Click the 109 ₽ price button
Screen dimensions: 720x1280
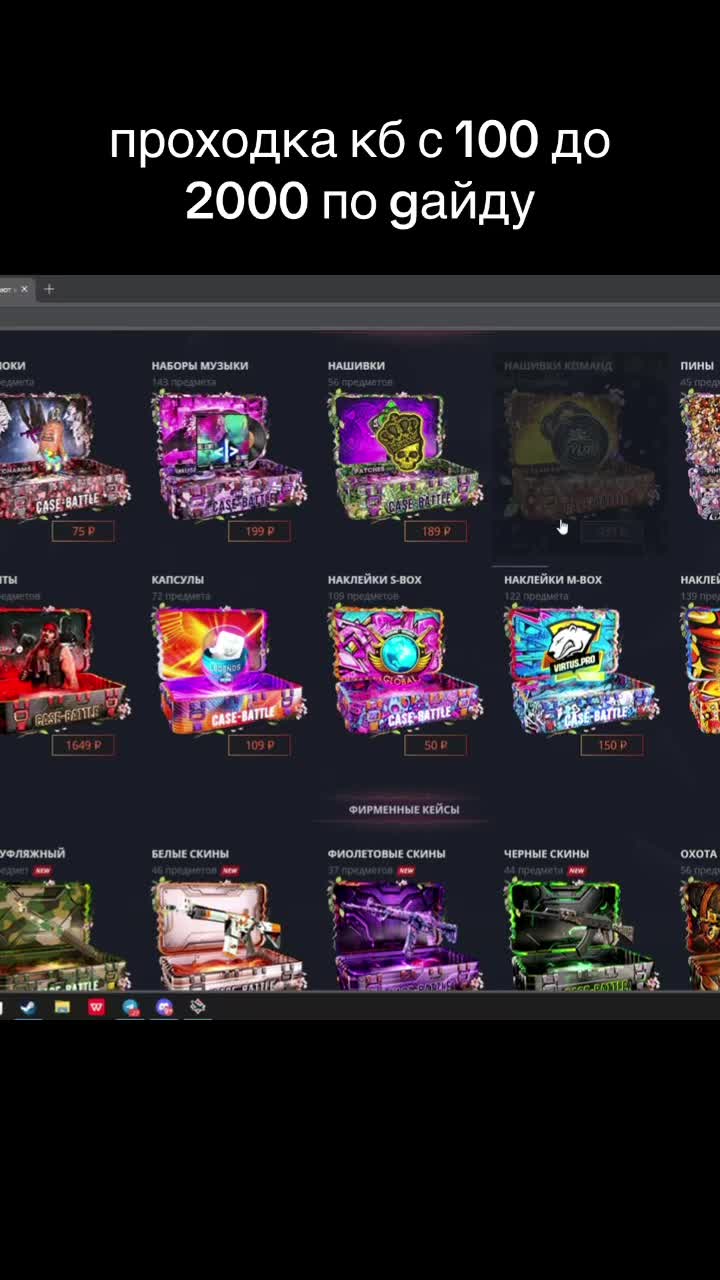click(x=259, y=745)
